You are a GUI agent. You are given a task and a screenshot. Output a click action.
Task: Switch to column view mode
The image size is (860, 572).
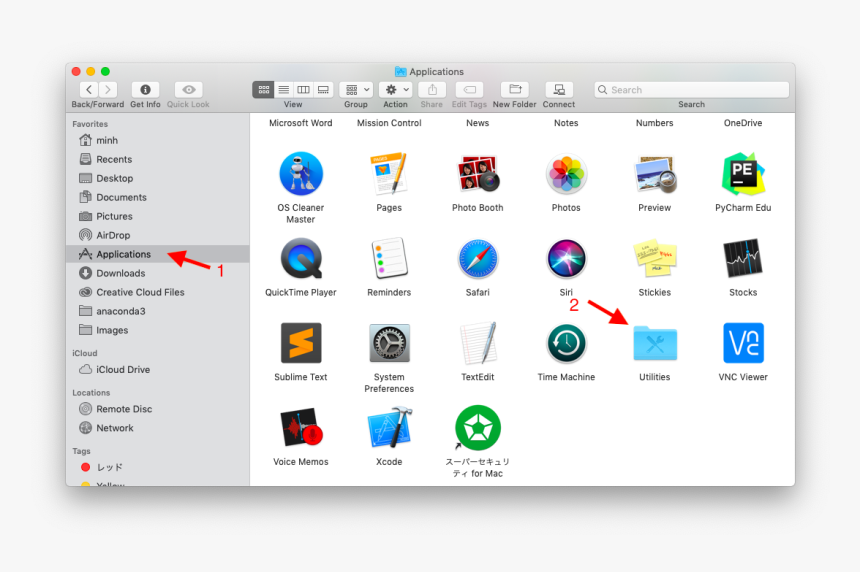tap(303, 90)
